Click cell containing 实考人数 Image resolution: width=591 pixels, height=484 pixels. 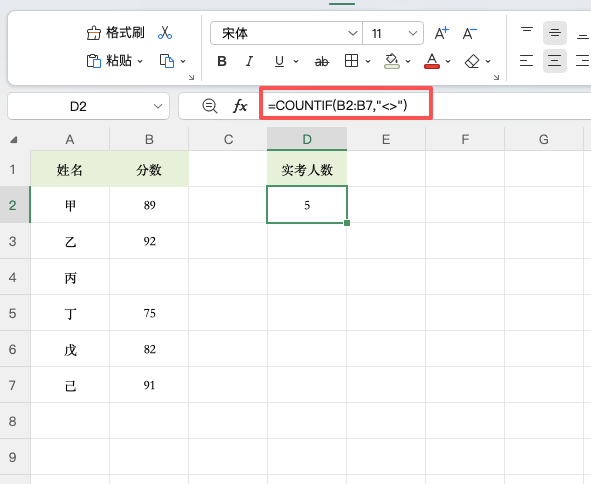(x=307, y=169)
